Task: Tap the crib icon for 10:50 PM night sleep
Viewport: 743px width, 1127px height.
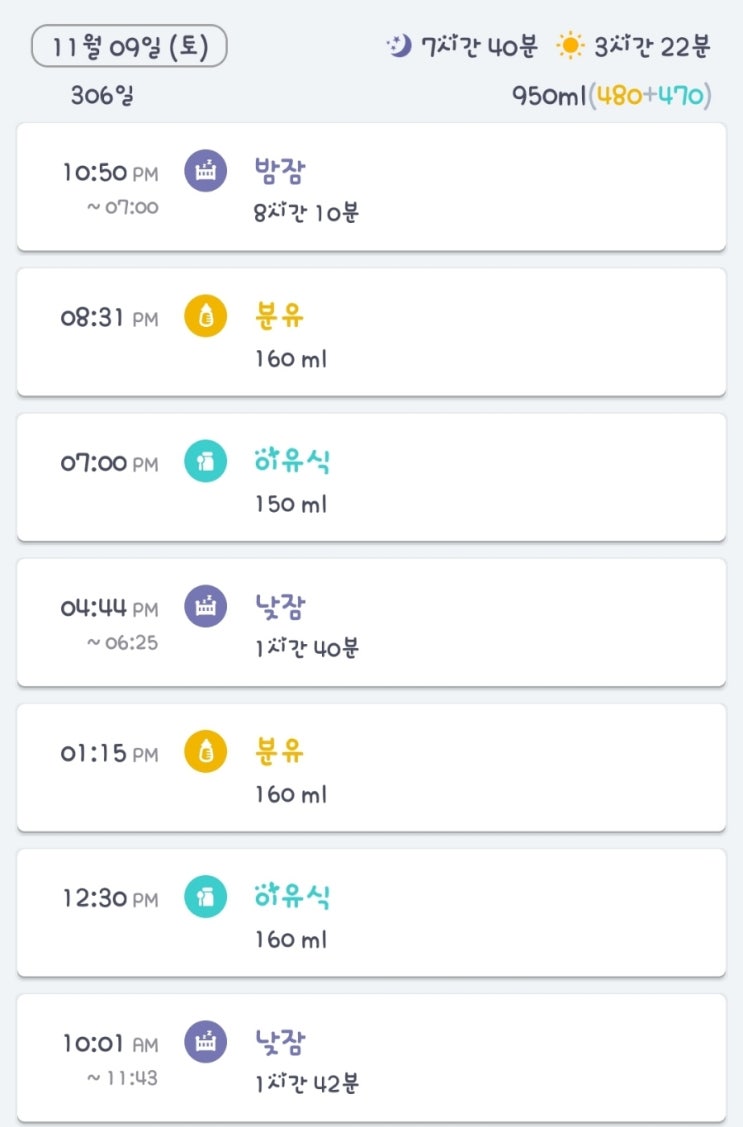Action: coord(205,172)
